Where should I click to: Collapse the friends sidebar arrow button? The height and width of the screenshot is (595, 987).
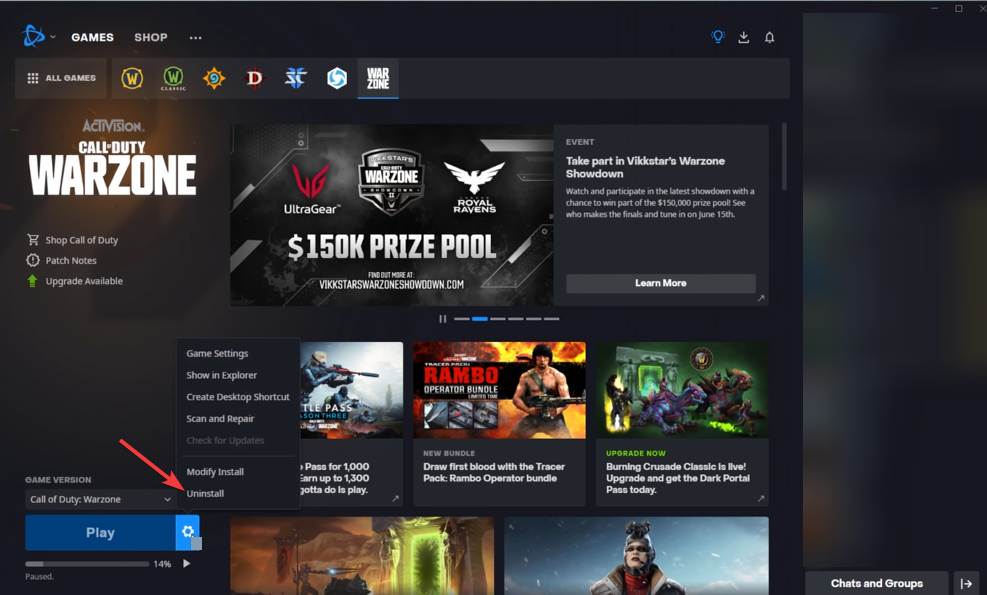click(x=966, y=583)
